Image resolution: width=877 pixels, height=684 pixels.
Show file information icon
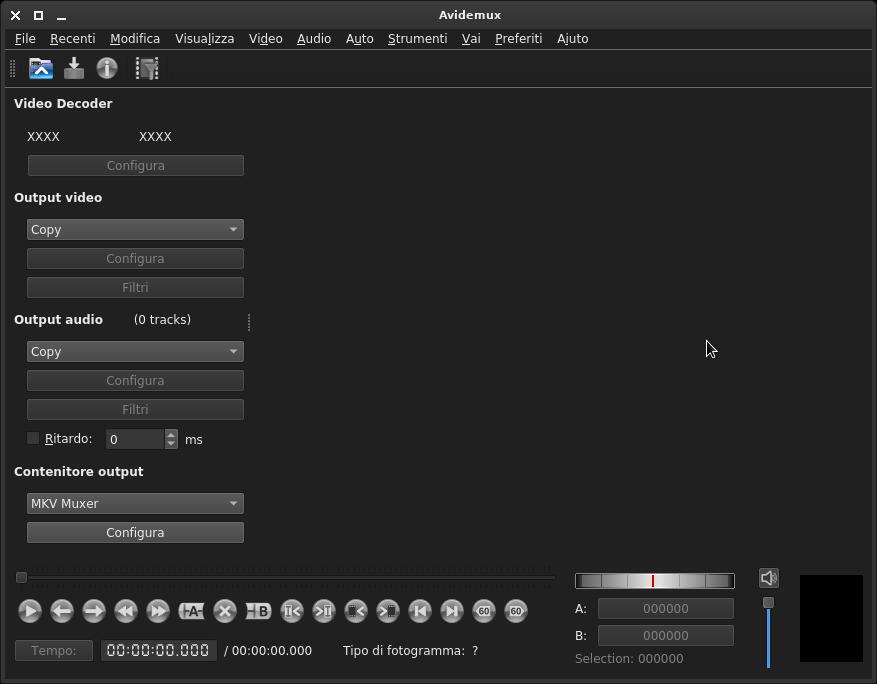point(107,68)
